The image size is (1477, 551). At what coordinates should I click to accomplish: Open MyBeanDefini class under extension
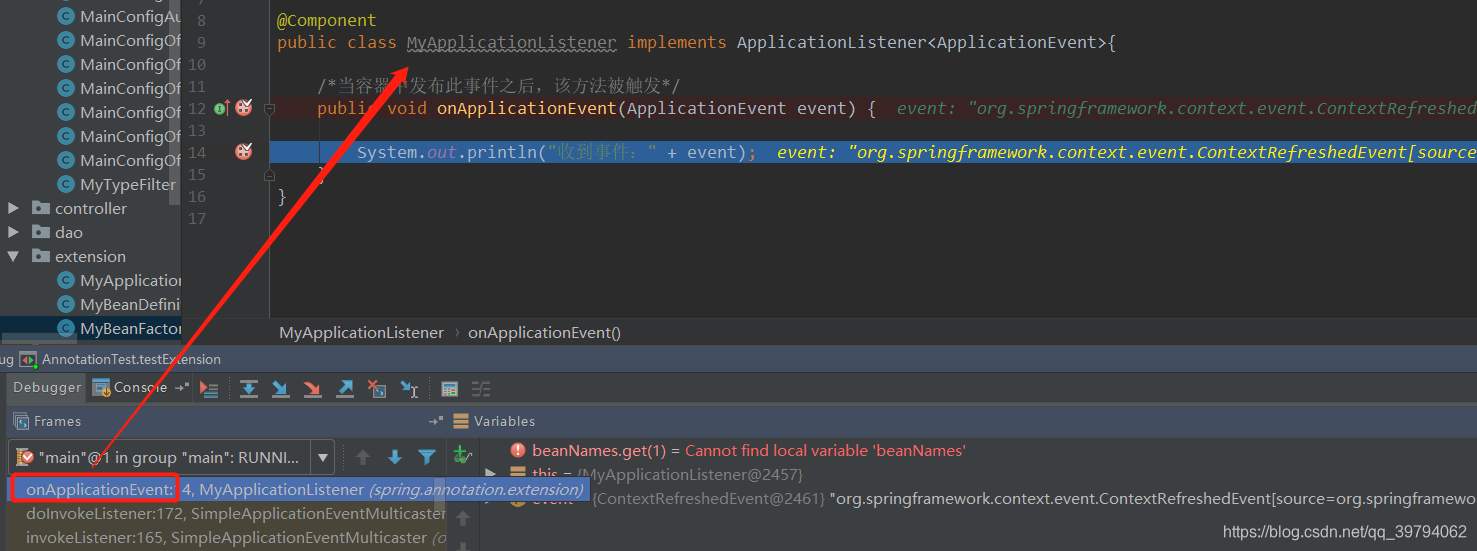pos(131,304)
